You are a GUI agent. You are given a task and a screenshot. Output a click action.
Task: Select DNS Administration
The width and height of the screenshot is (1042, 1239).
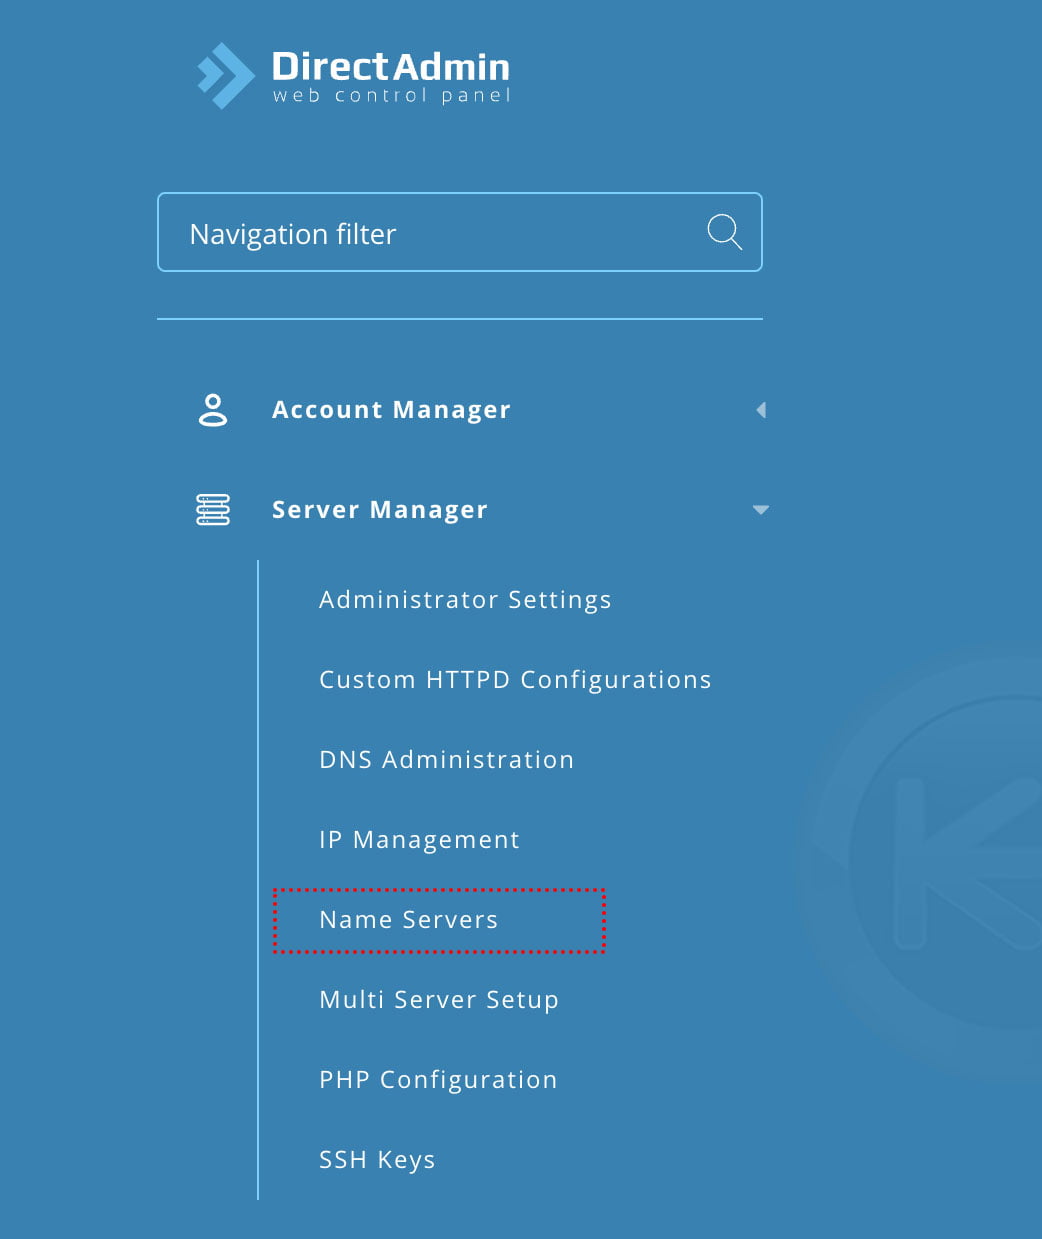pos(446,759)
